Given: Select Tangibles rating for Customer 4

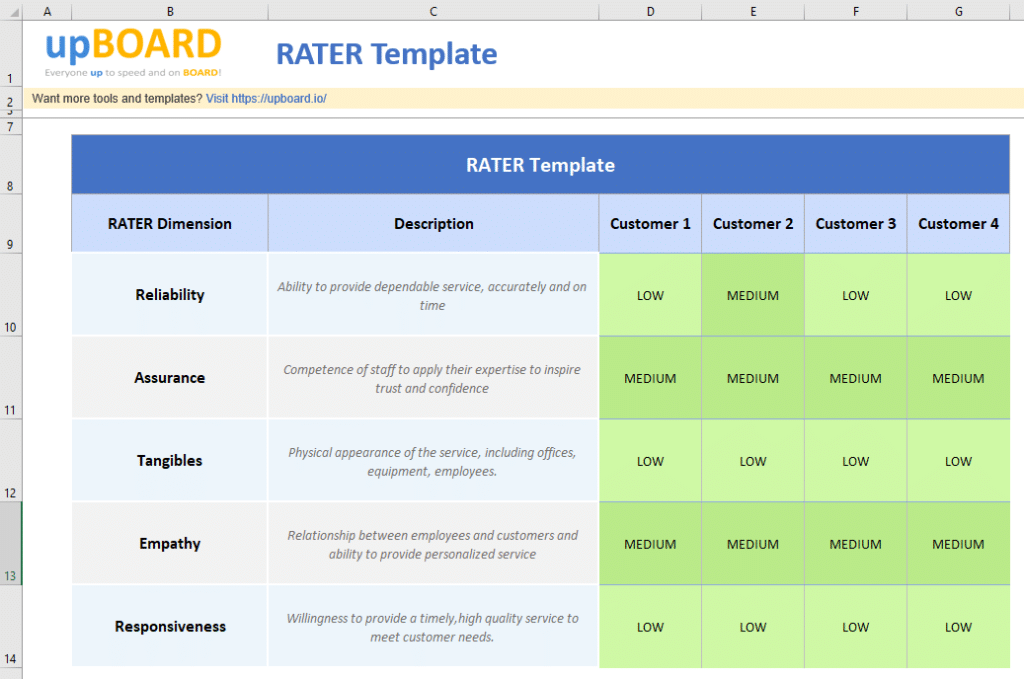Looking at the screenshot, I should click(958, 460).
